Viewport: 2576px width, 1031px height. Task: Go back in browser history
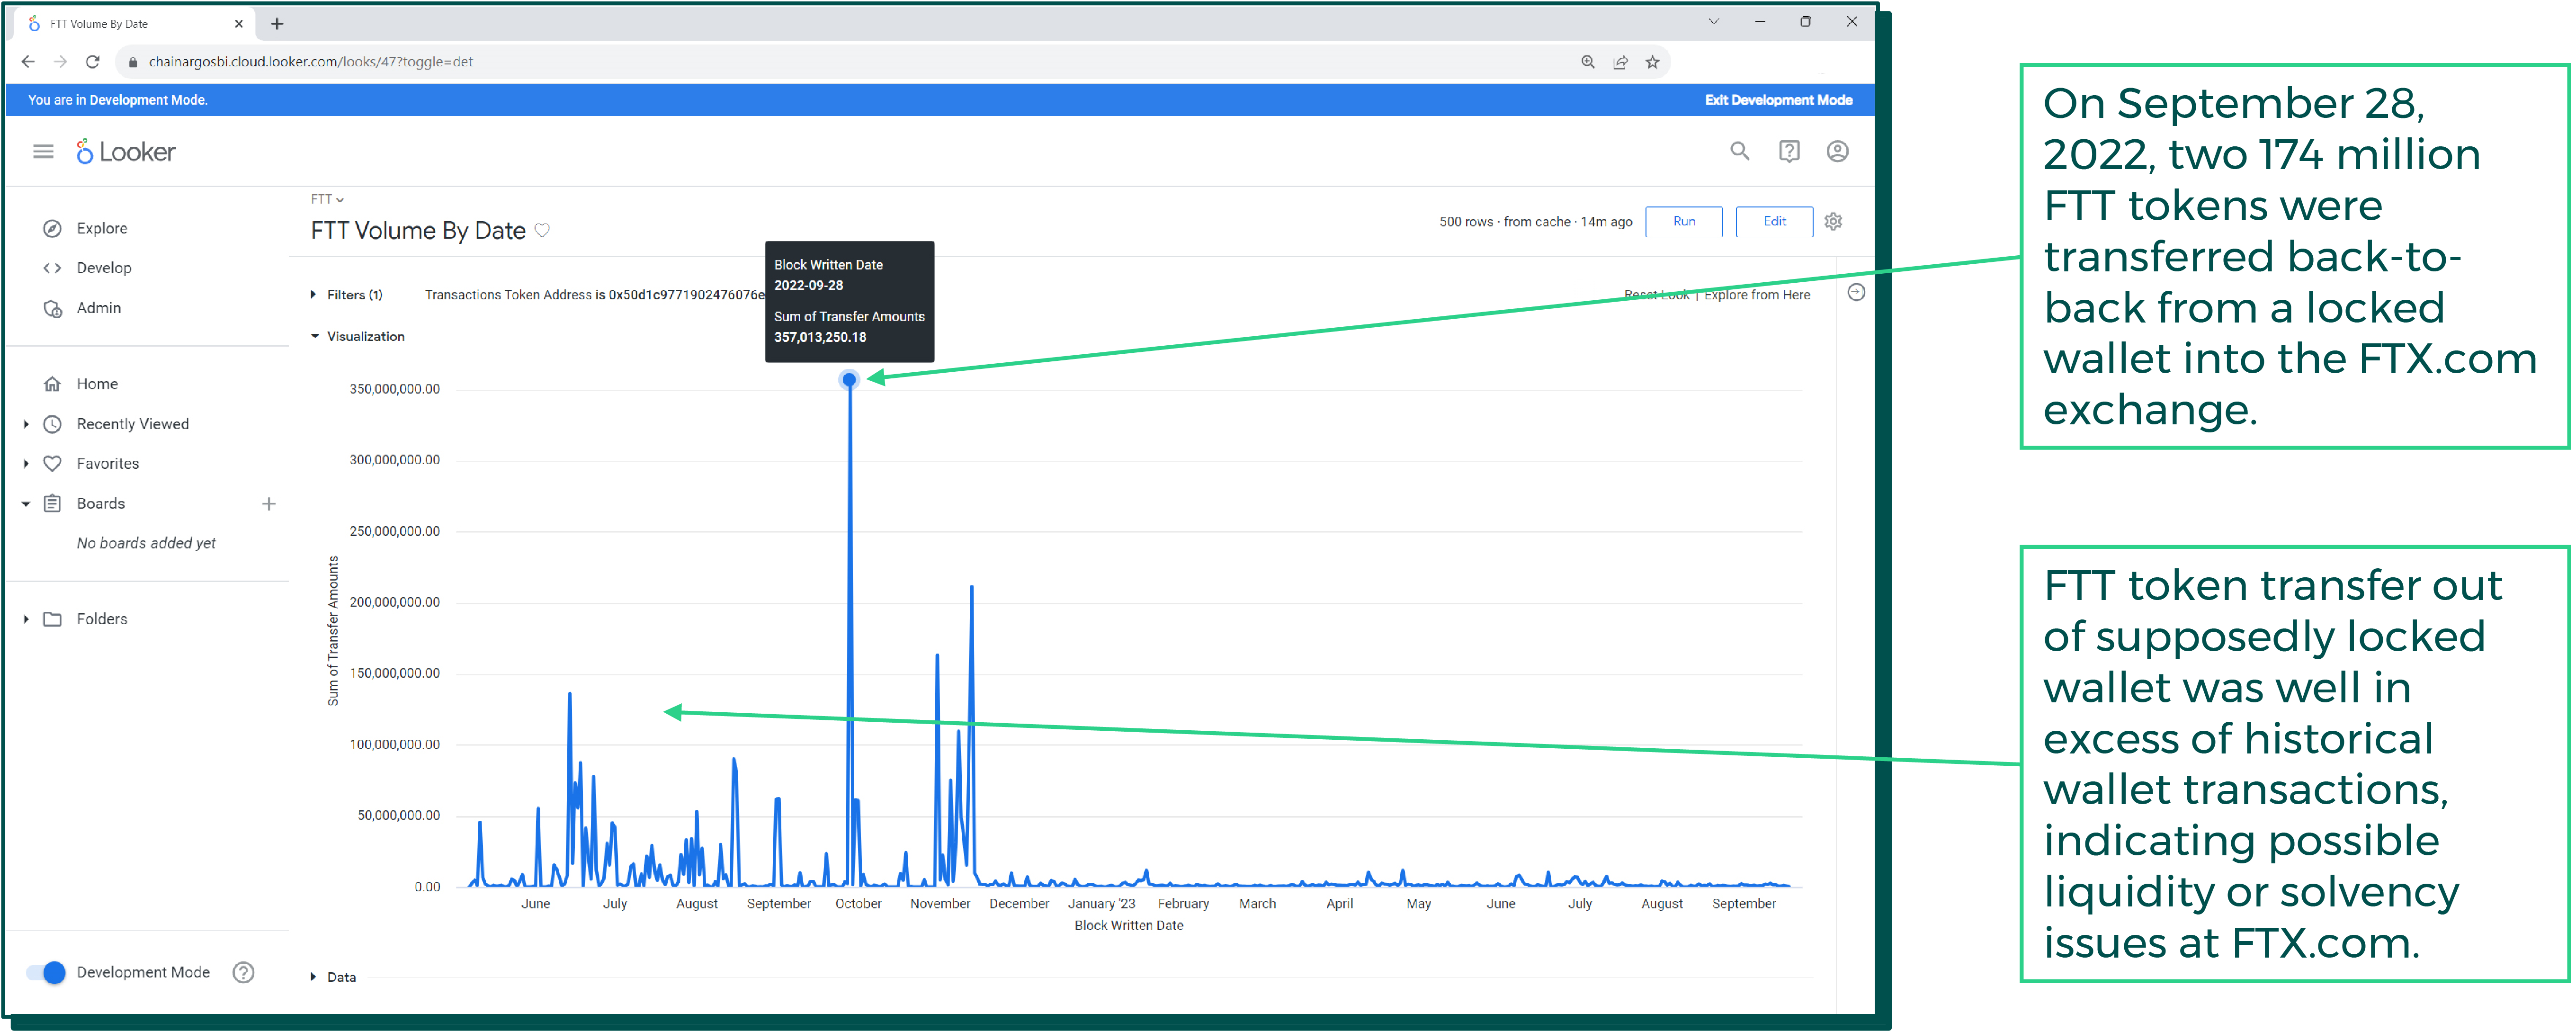coord(28,62)
